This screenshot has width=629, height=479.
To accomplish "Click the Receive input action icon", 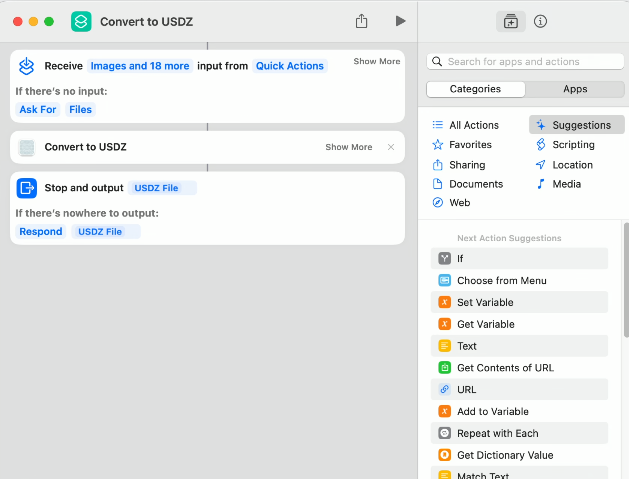I will [x=26, y=66].
